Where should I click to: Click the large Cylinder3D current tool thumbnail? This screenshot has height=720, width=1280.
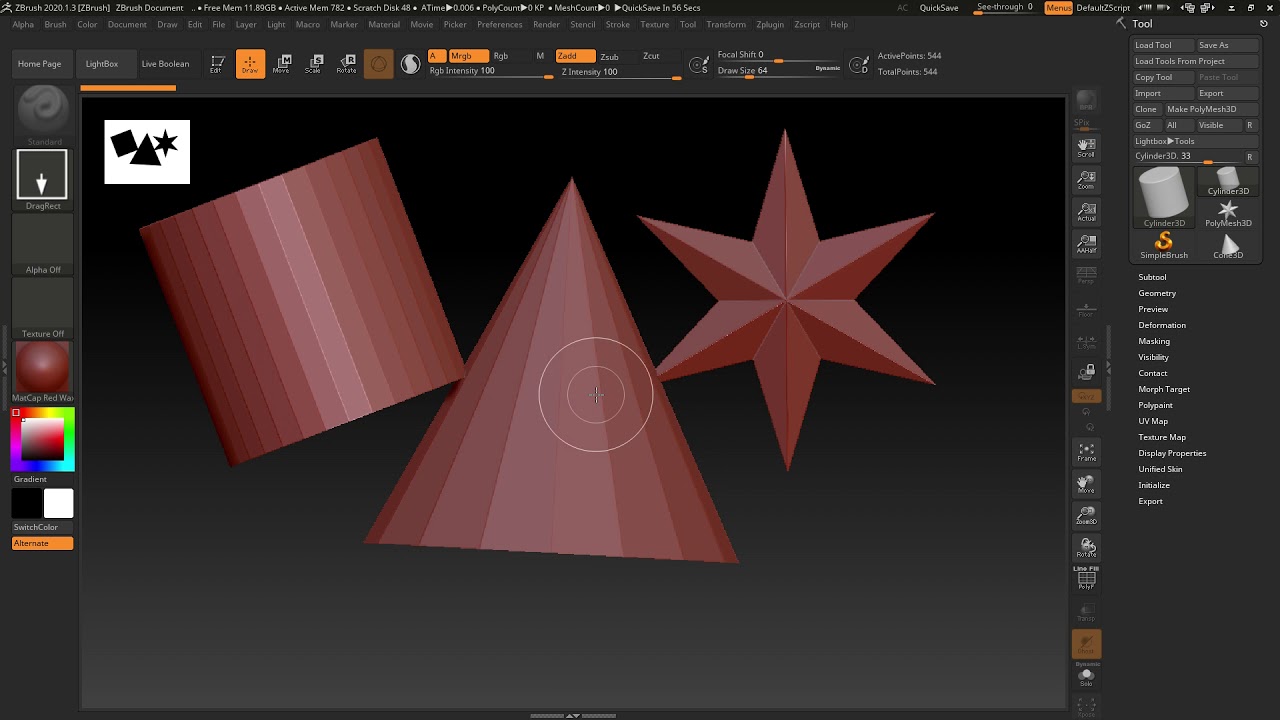coord(1164,196)
